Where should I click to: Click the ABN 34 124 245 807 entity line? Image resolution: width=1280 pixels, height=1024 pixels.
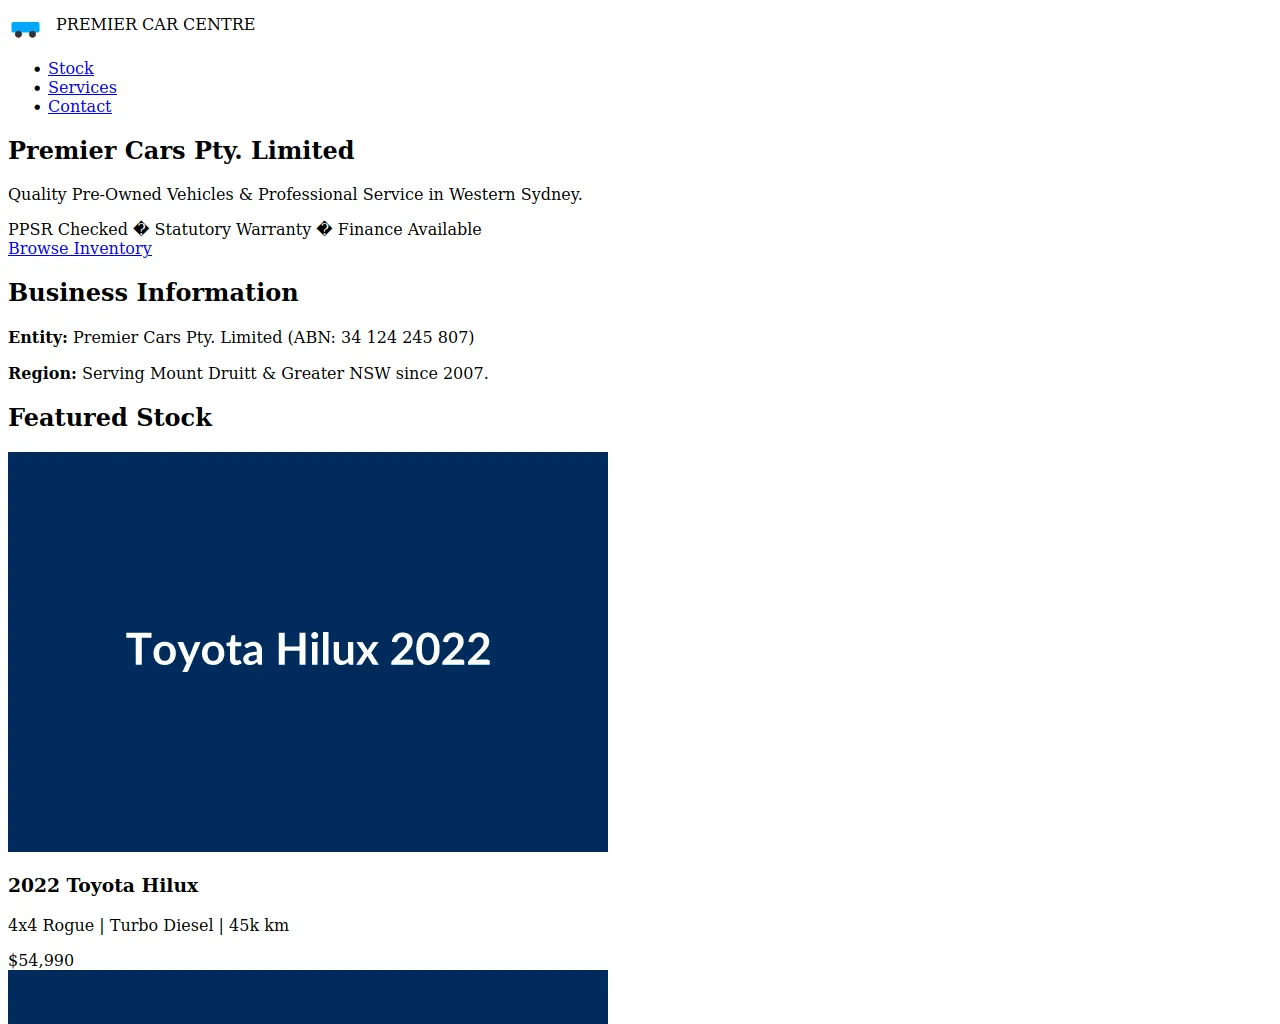coord(241,337)
